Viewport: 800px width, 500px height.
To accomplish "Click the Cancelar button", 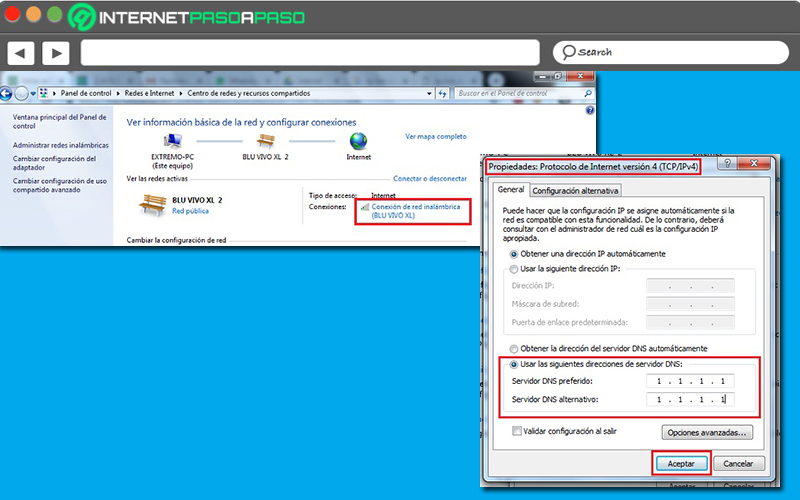I will click(738, 464).
